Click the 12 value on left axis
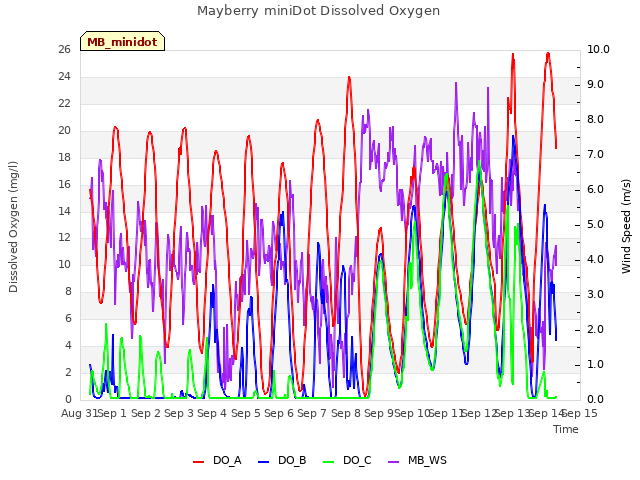Viewport: 640px width, 480px height. tap(64, 237)
